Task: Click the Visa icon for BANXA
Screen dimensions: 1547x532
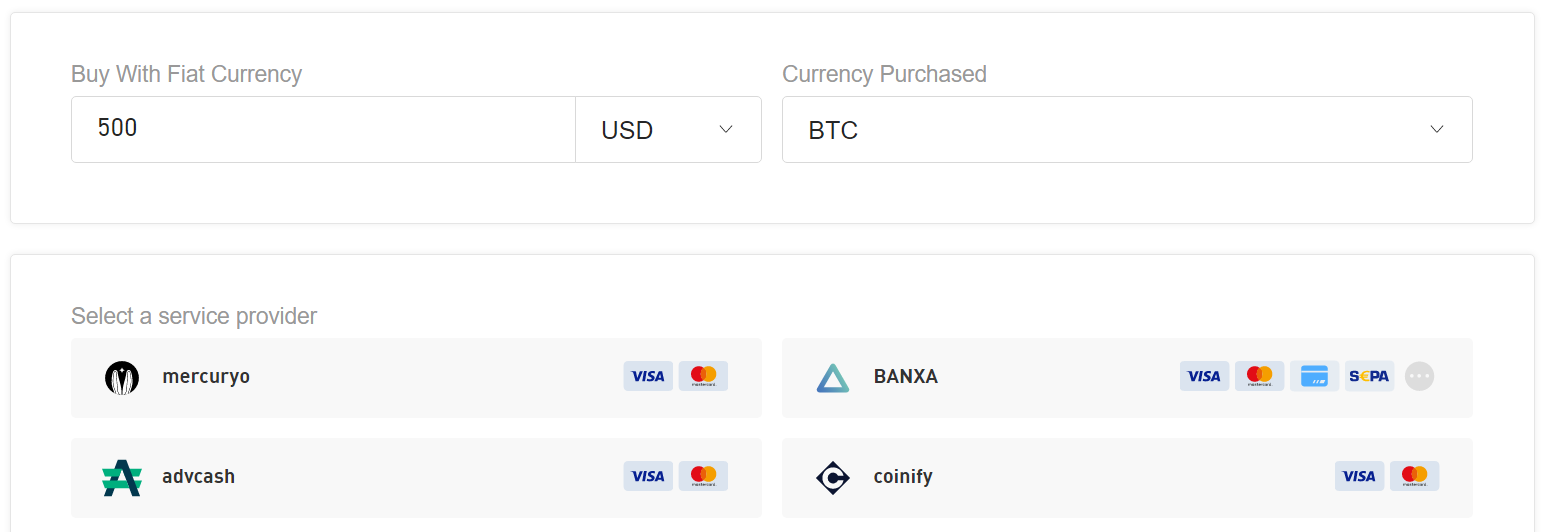Action: click(1204, 376)
